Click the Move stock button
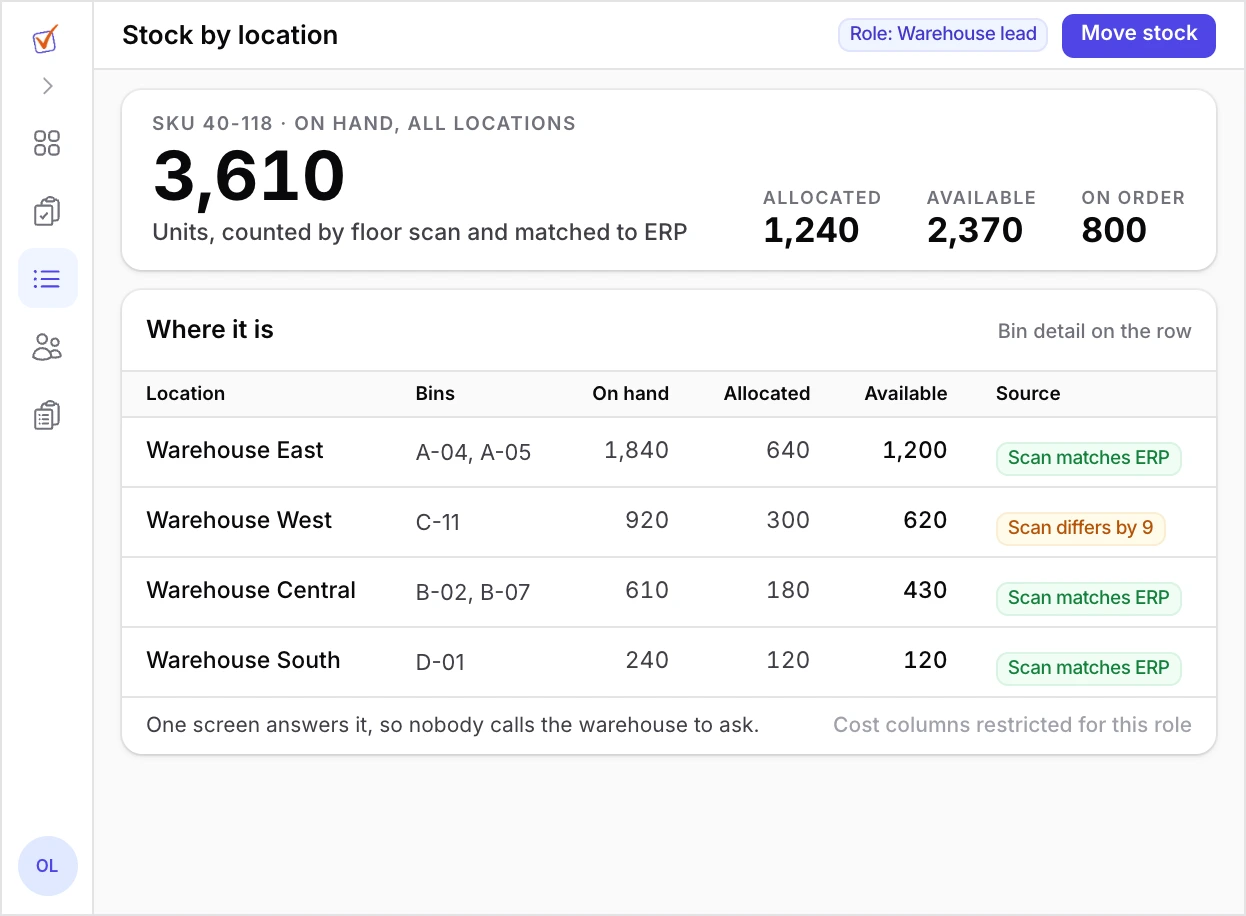The image size is (1246, 916). pos(1139,35)
